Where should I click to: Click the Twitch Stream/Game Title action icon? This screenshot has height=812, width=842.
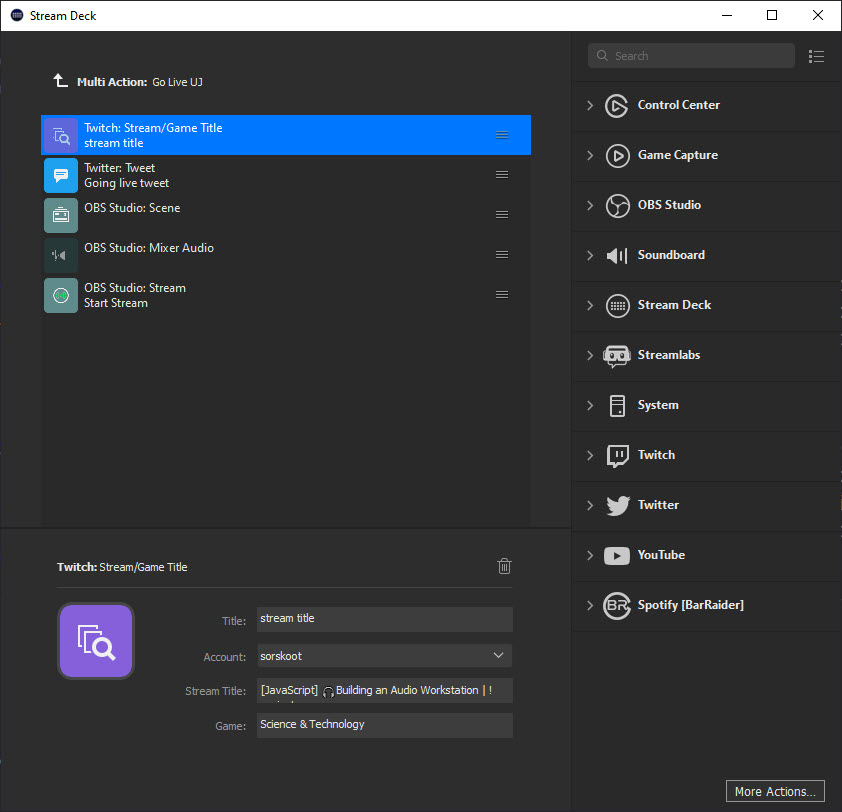tap(61, 135)
